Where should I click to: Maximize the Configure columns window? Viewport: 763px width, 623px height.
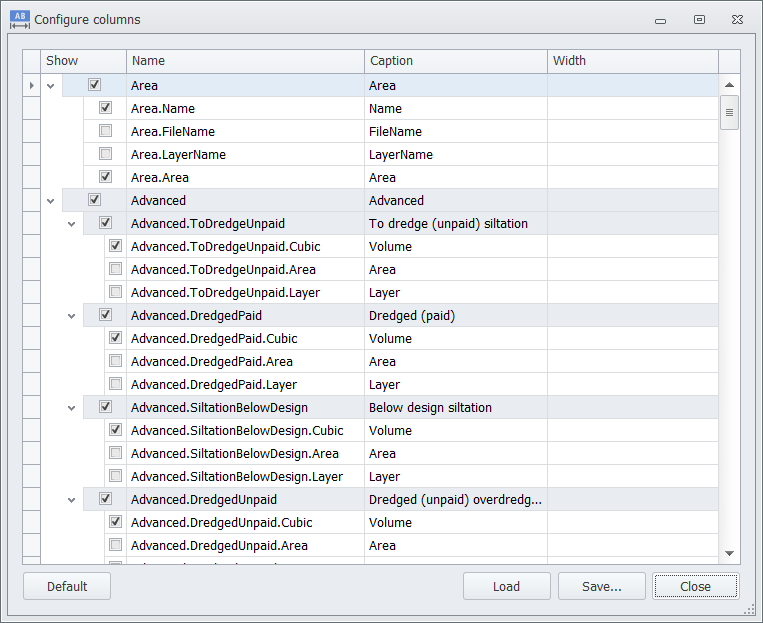coord(699,19)
